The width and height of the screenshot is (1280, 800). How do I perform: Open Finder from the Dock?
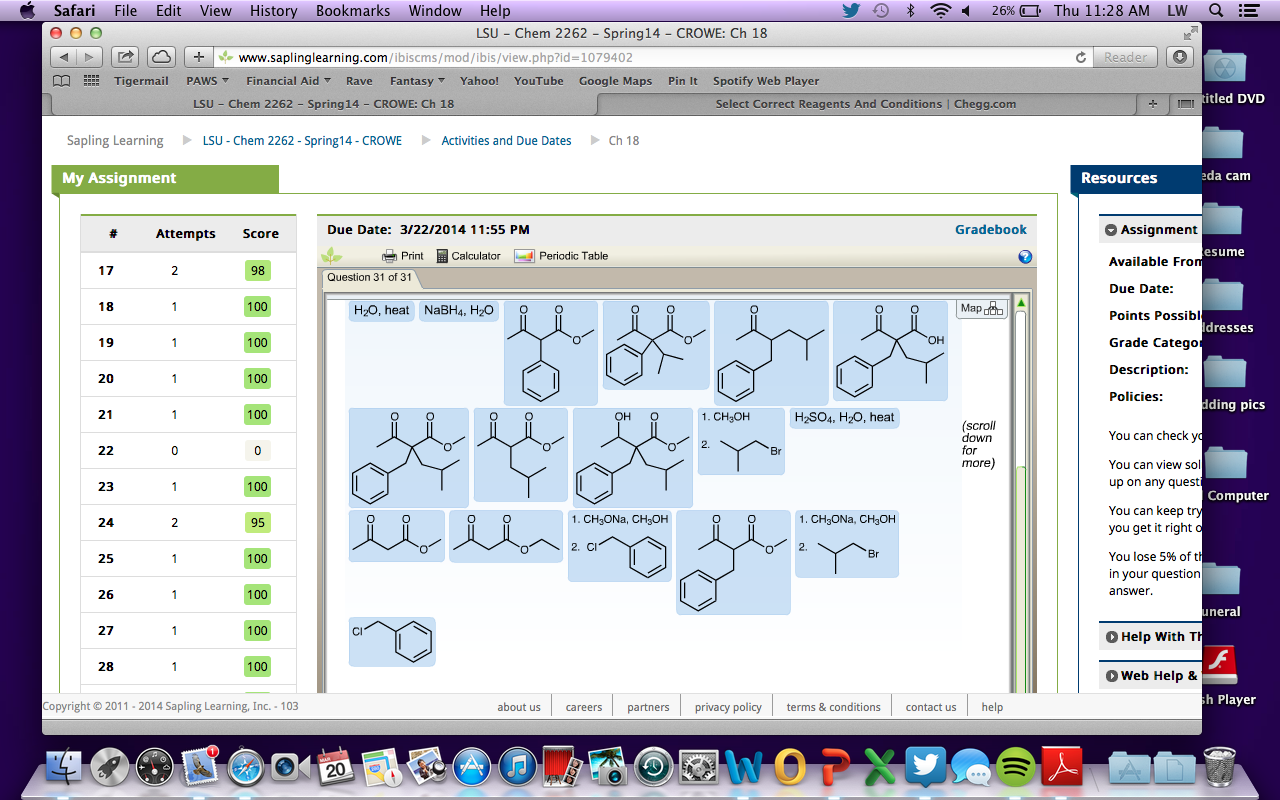(x=65, y=767)
